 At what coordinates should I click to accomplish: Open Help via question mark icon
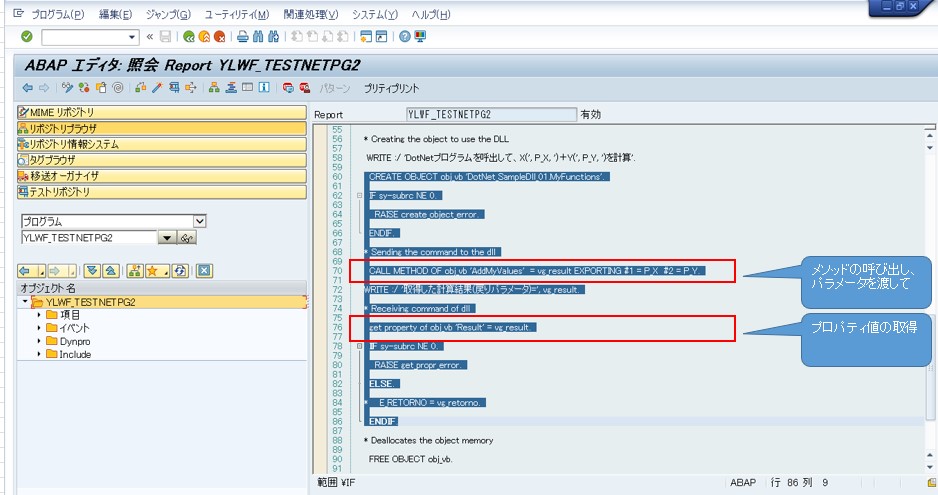(405, 37)
